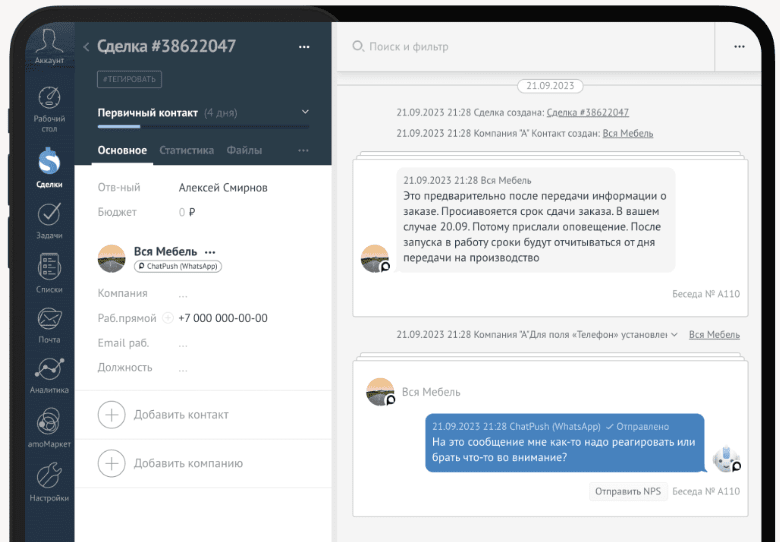Image resolution: width=780 pixels, height=542 pixels.
Task: Click plus circle for Добавить контакт
Action: tap(111, 415)
